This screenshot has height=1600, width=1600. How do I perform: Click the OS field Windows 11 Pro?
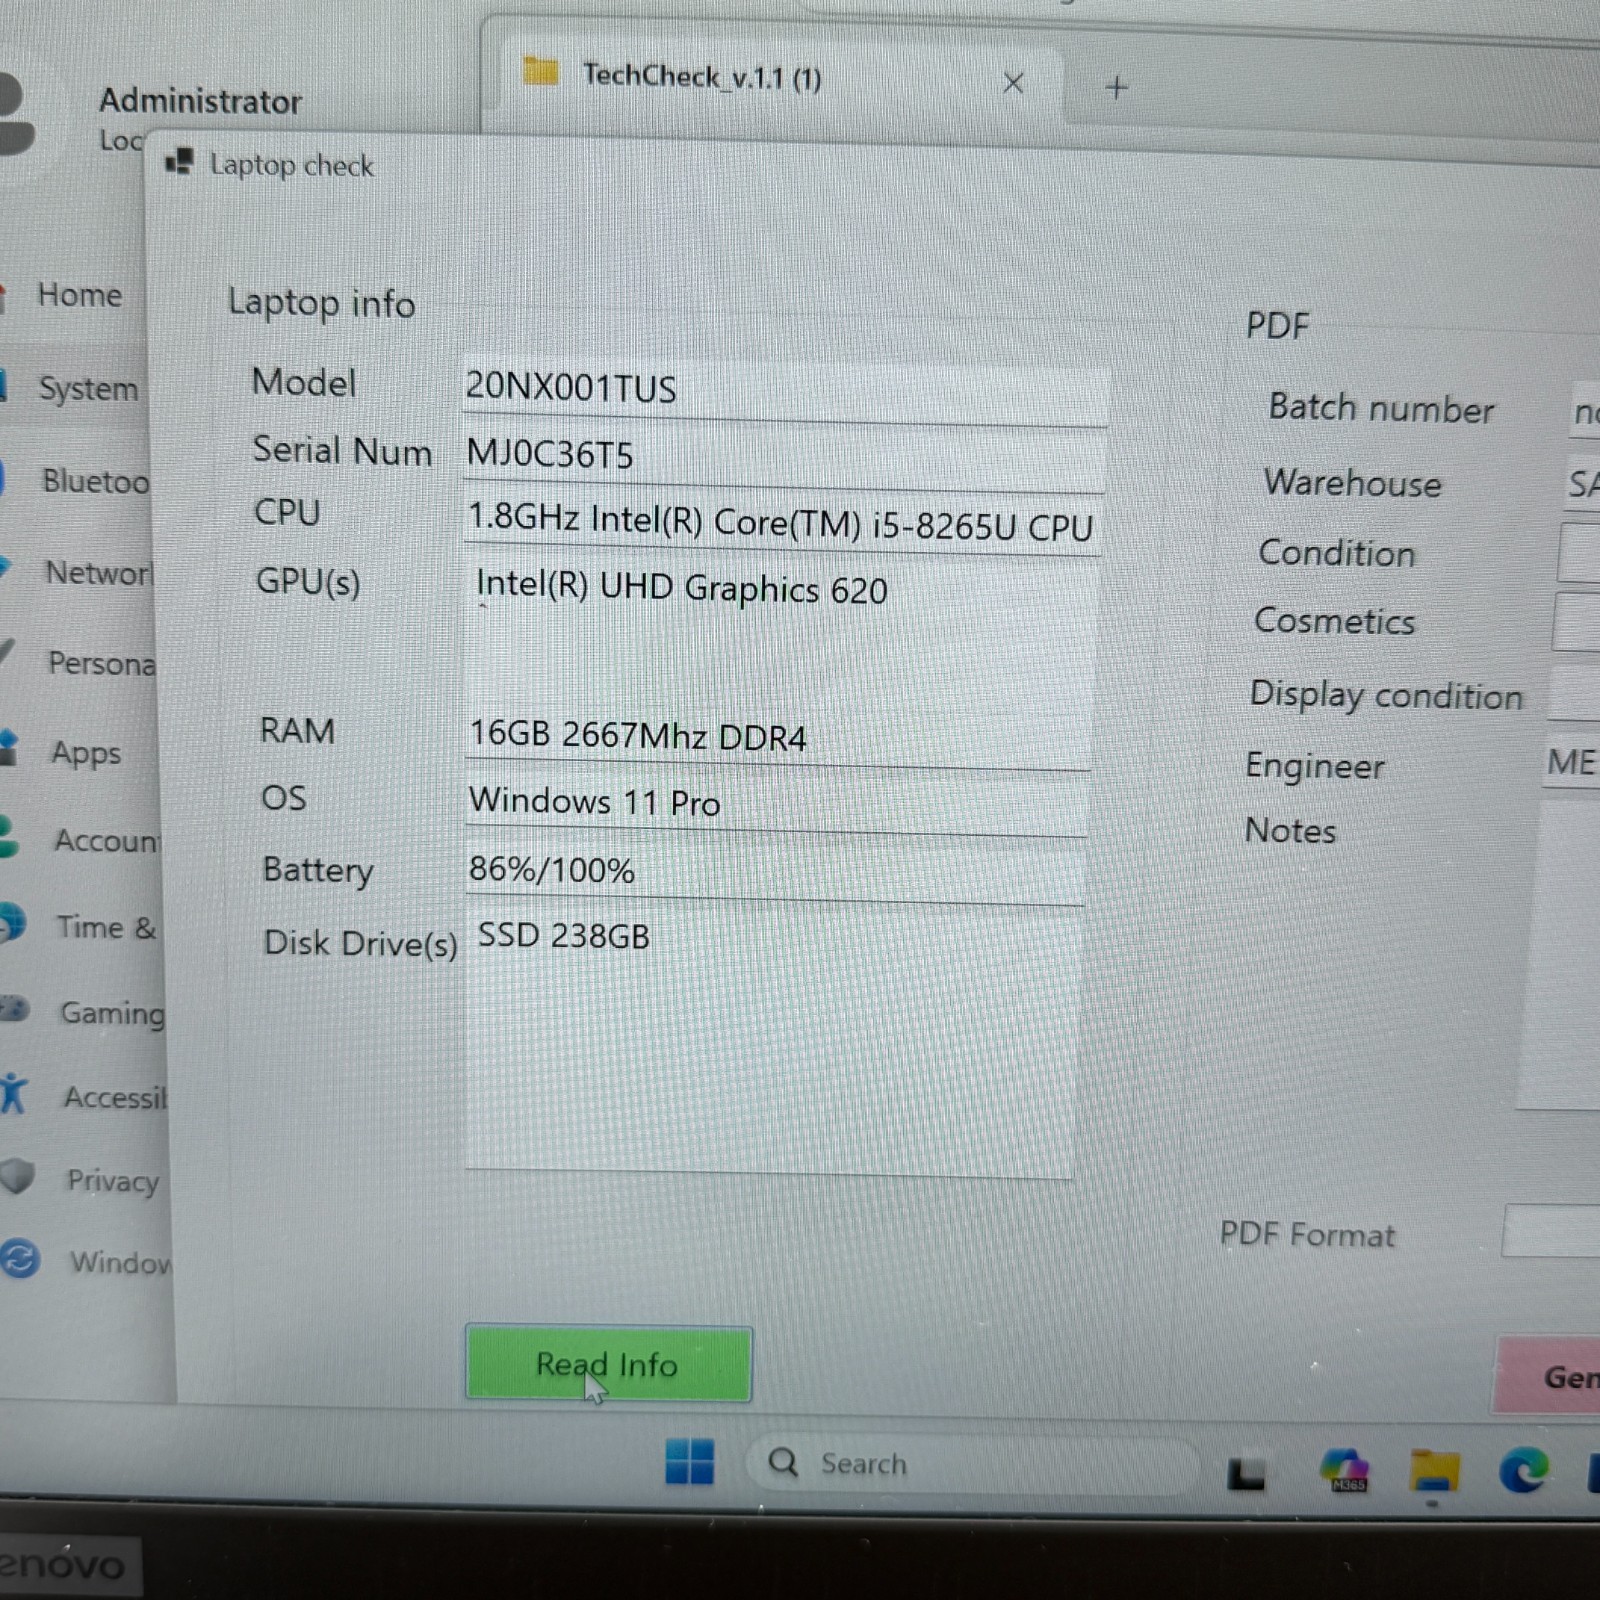(776, 804)
